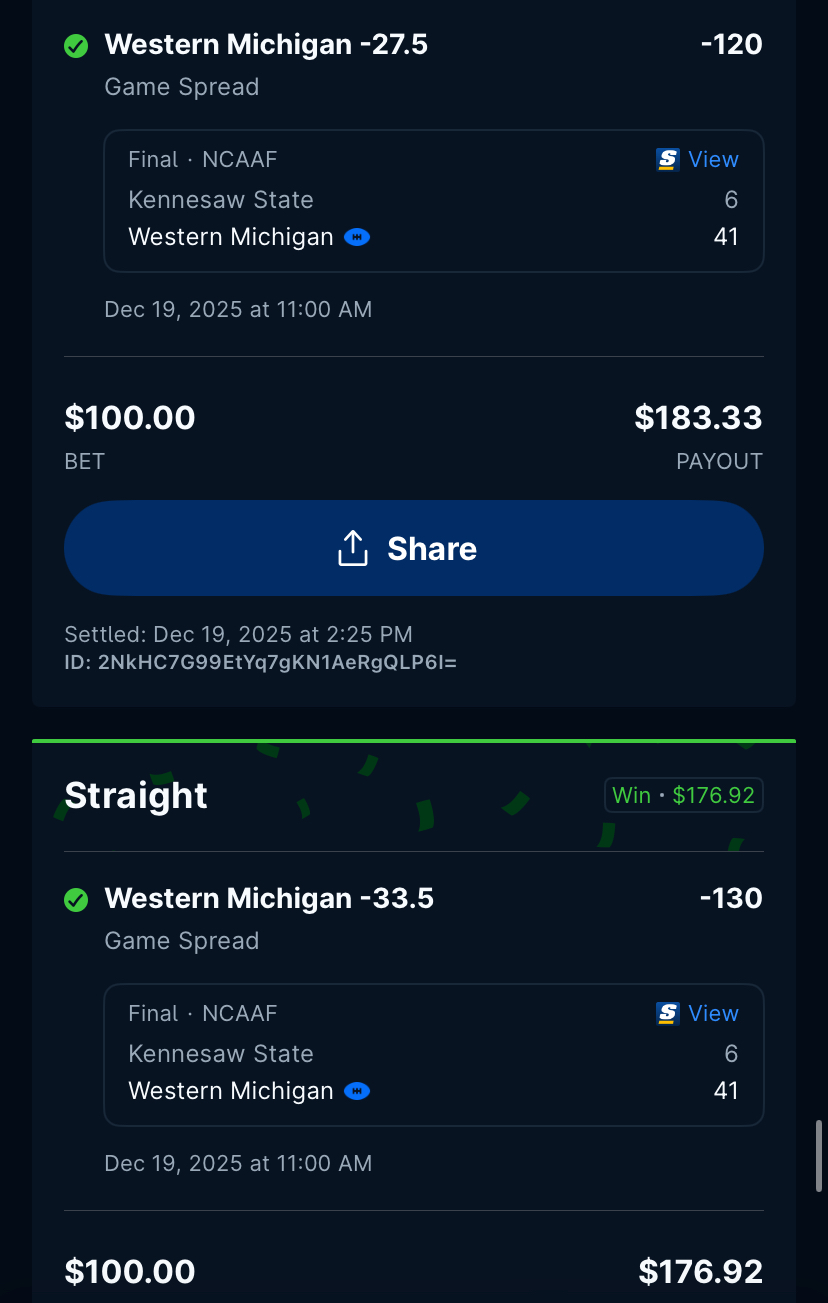828x1303 pixels.
Task: Click the upload arrow icon on Share button
Action: (x=353, y=549)
